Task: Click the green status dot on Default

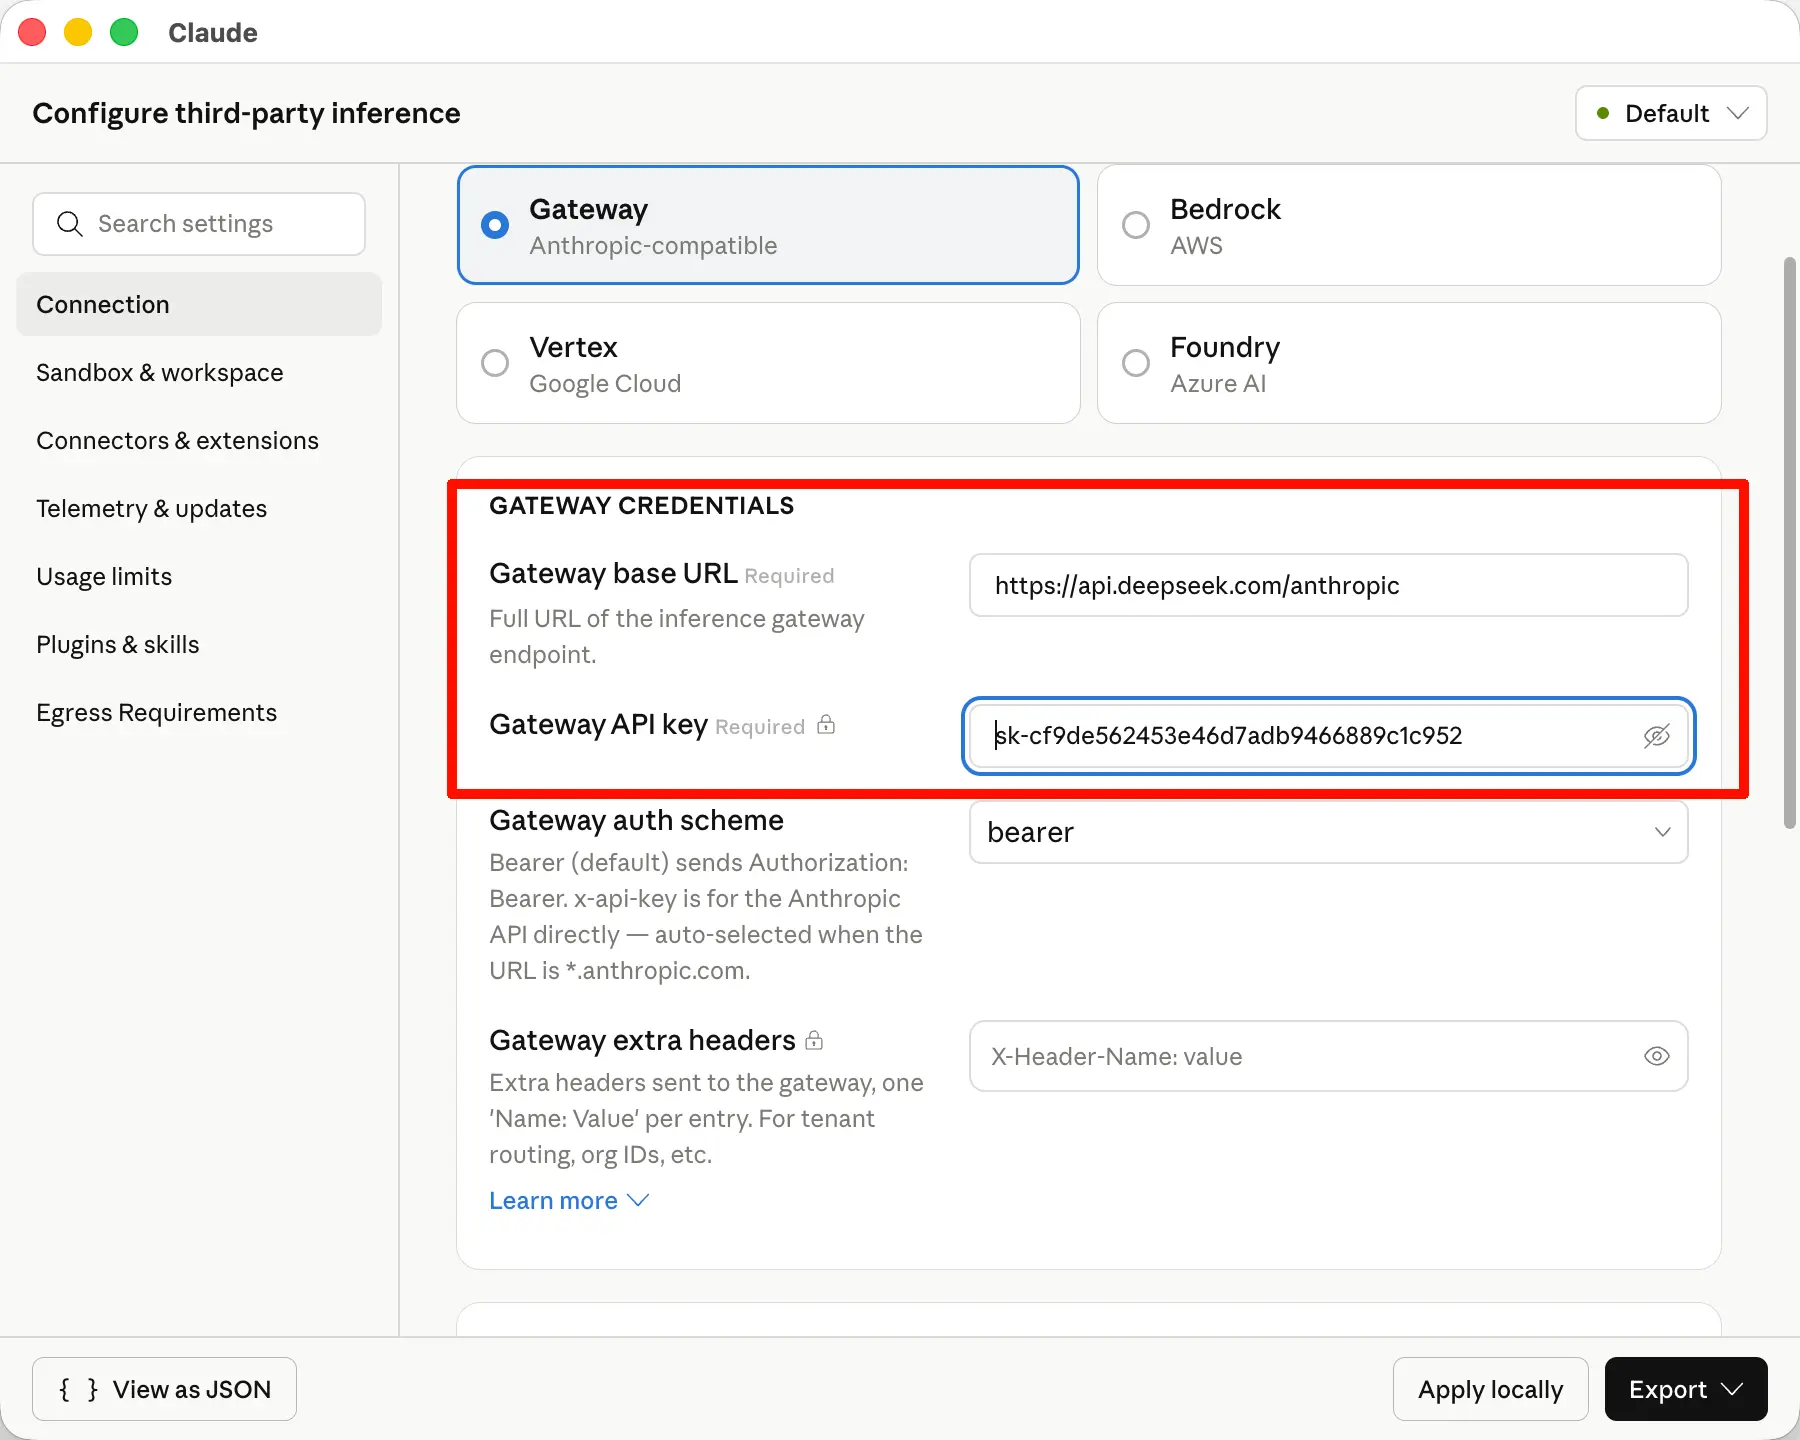Action: 1603,113
